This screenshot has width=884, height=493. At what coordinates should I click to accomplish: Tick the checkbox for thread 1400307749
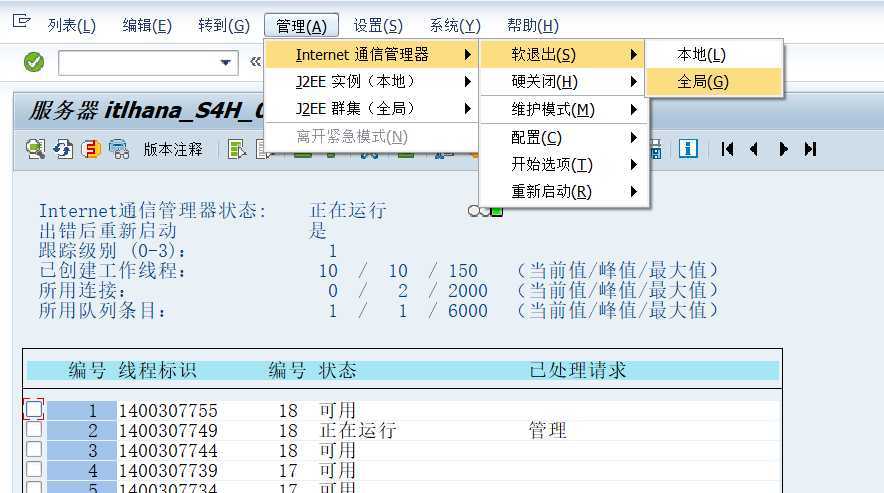34,429
